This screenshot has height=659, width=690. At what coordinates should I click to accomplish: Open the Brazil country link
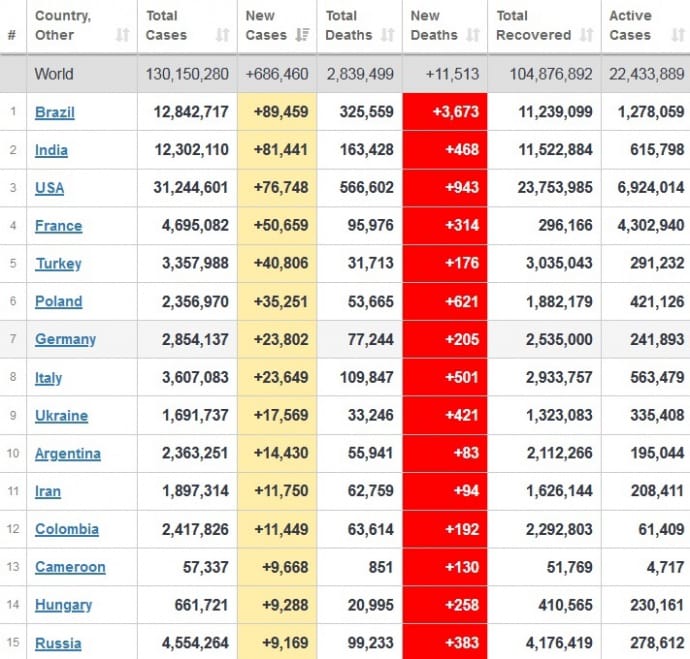click(54, 112)
